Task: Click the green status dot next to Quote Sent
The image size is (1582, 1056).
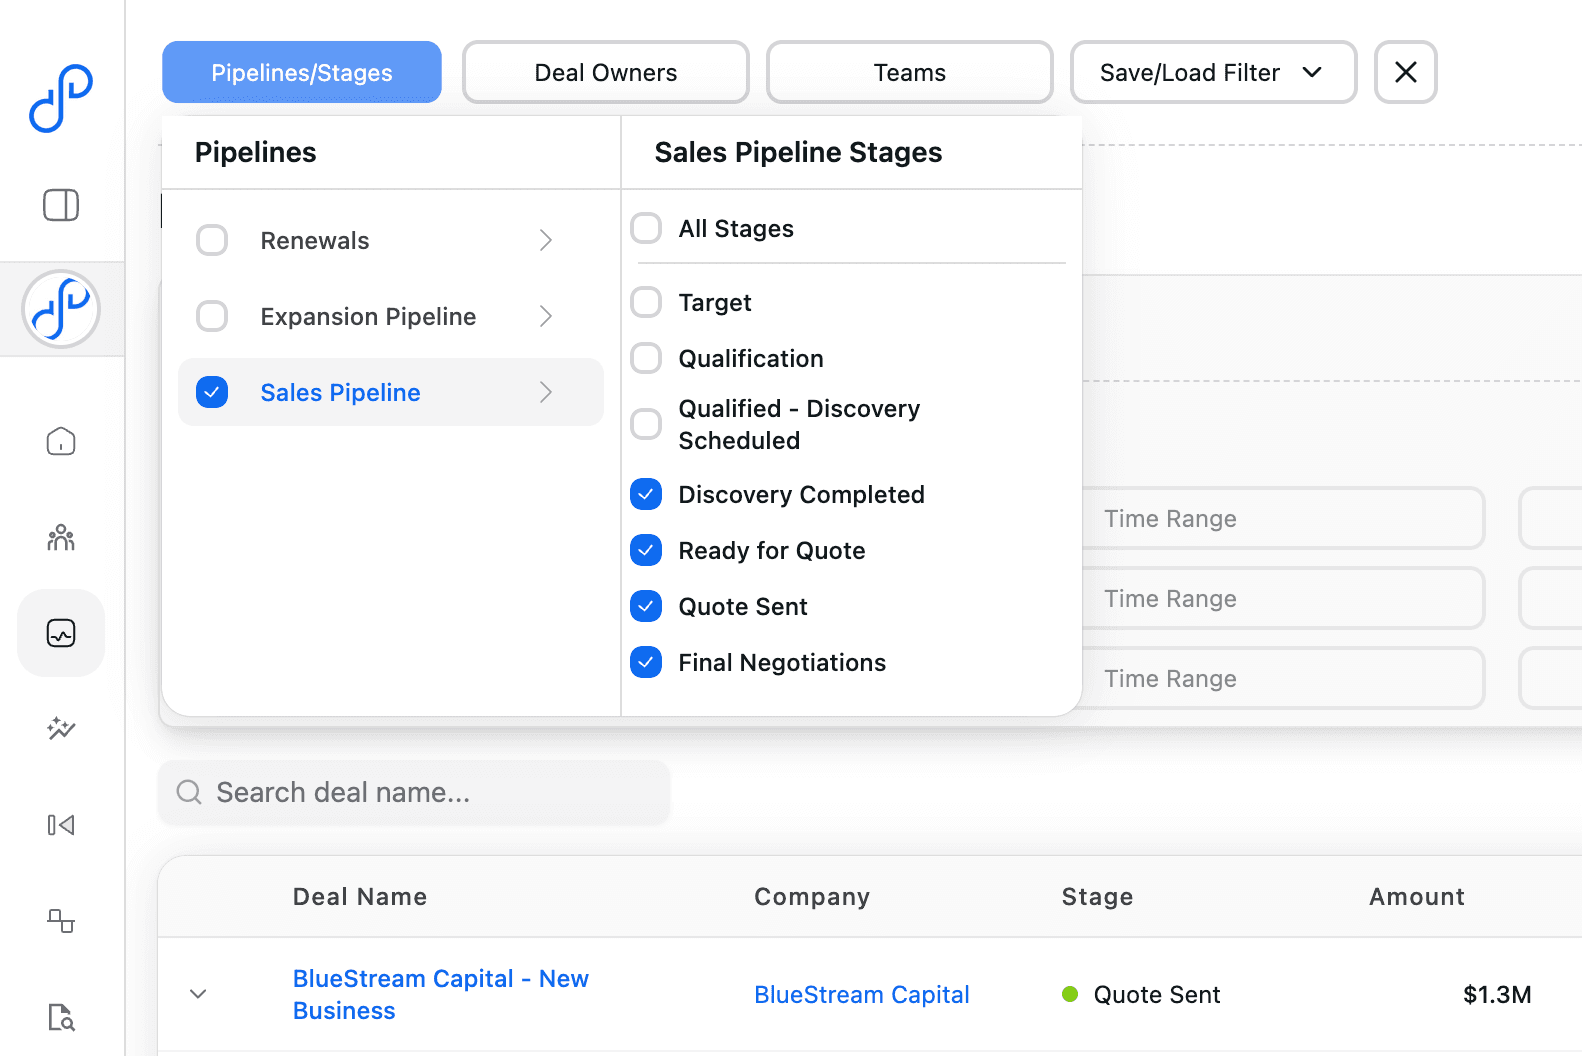Action: 1070,994
